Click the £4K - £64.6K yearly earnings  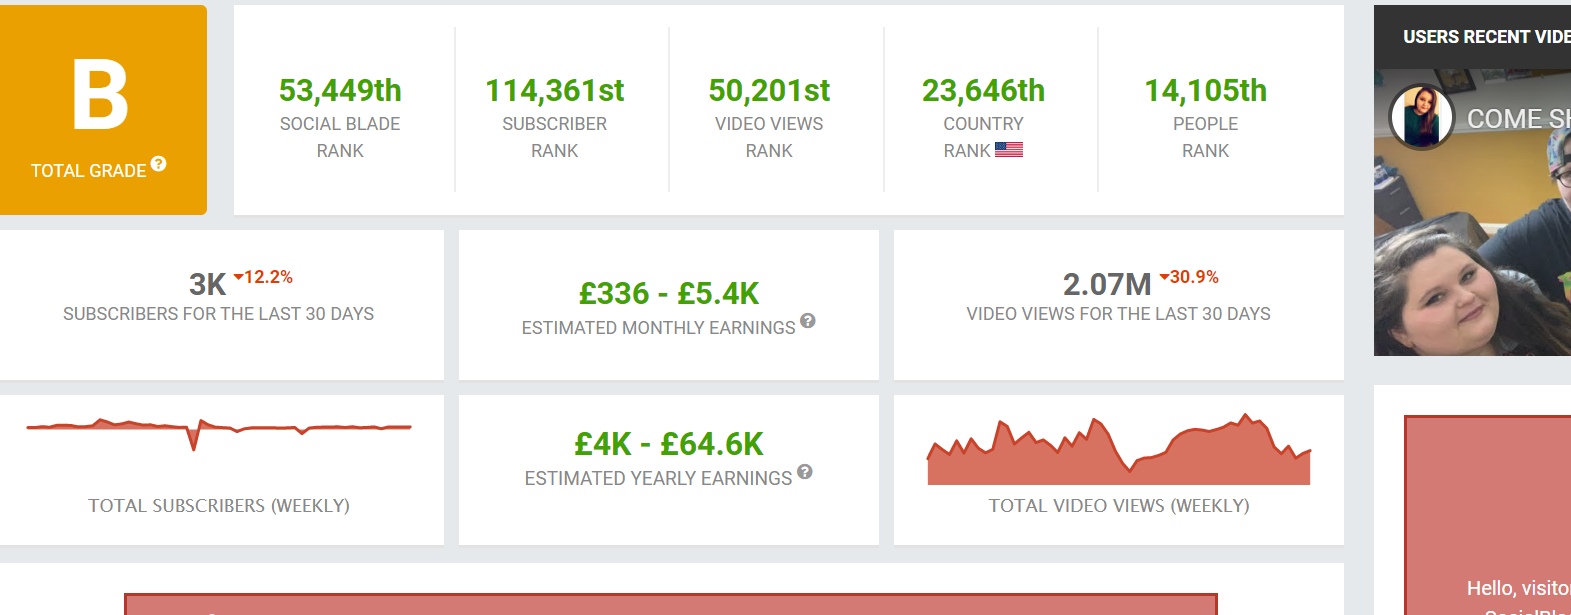pyautogui.click(x=669, y=444)
